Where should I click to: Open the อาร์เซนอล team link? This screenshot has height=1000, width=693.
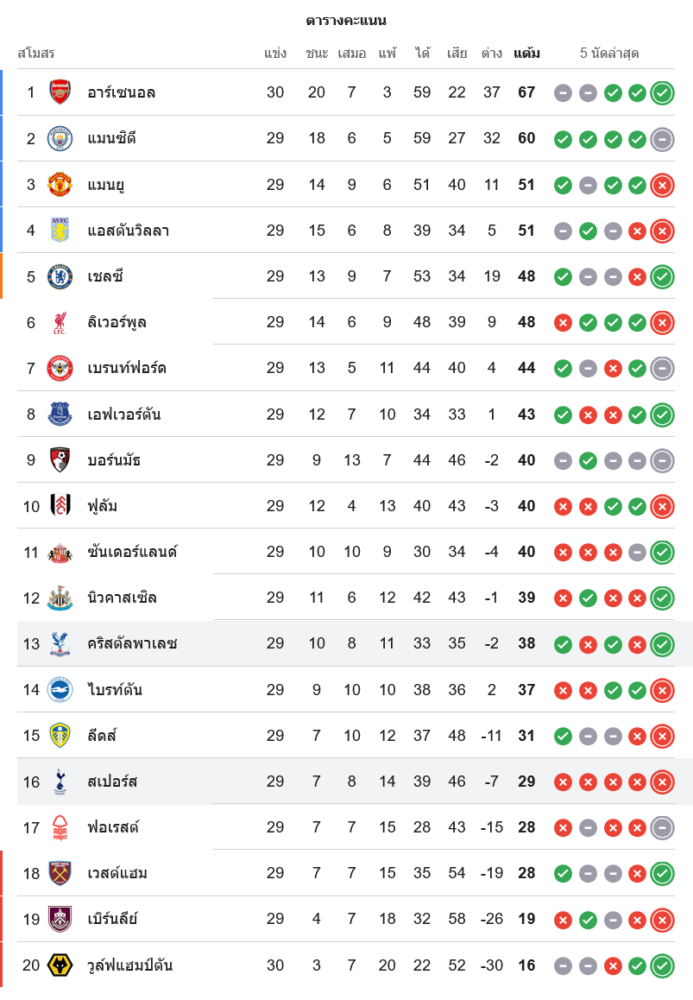click(121, 93)
